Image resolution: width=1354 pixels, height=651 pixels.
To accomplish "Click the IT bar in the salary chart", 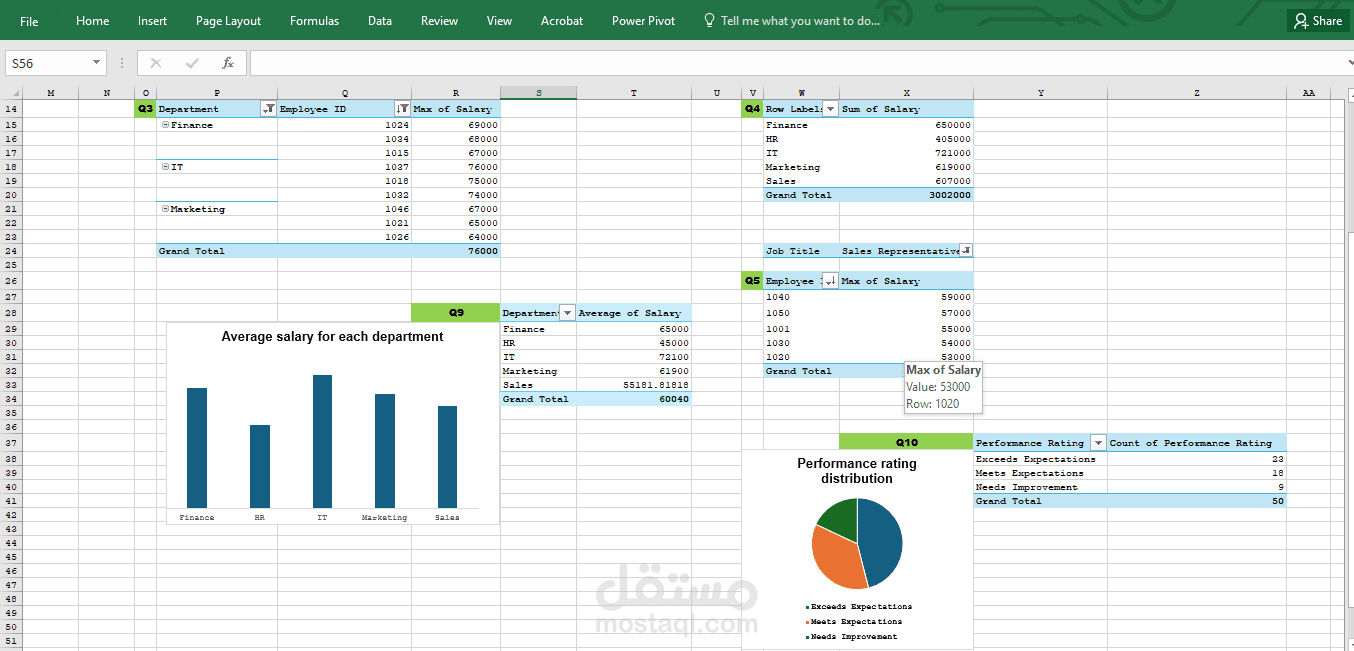I will [x=322, y=441].
